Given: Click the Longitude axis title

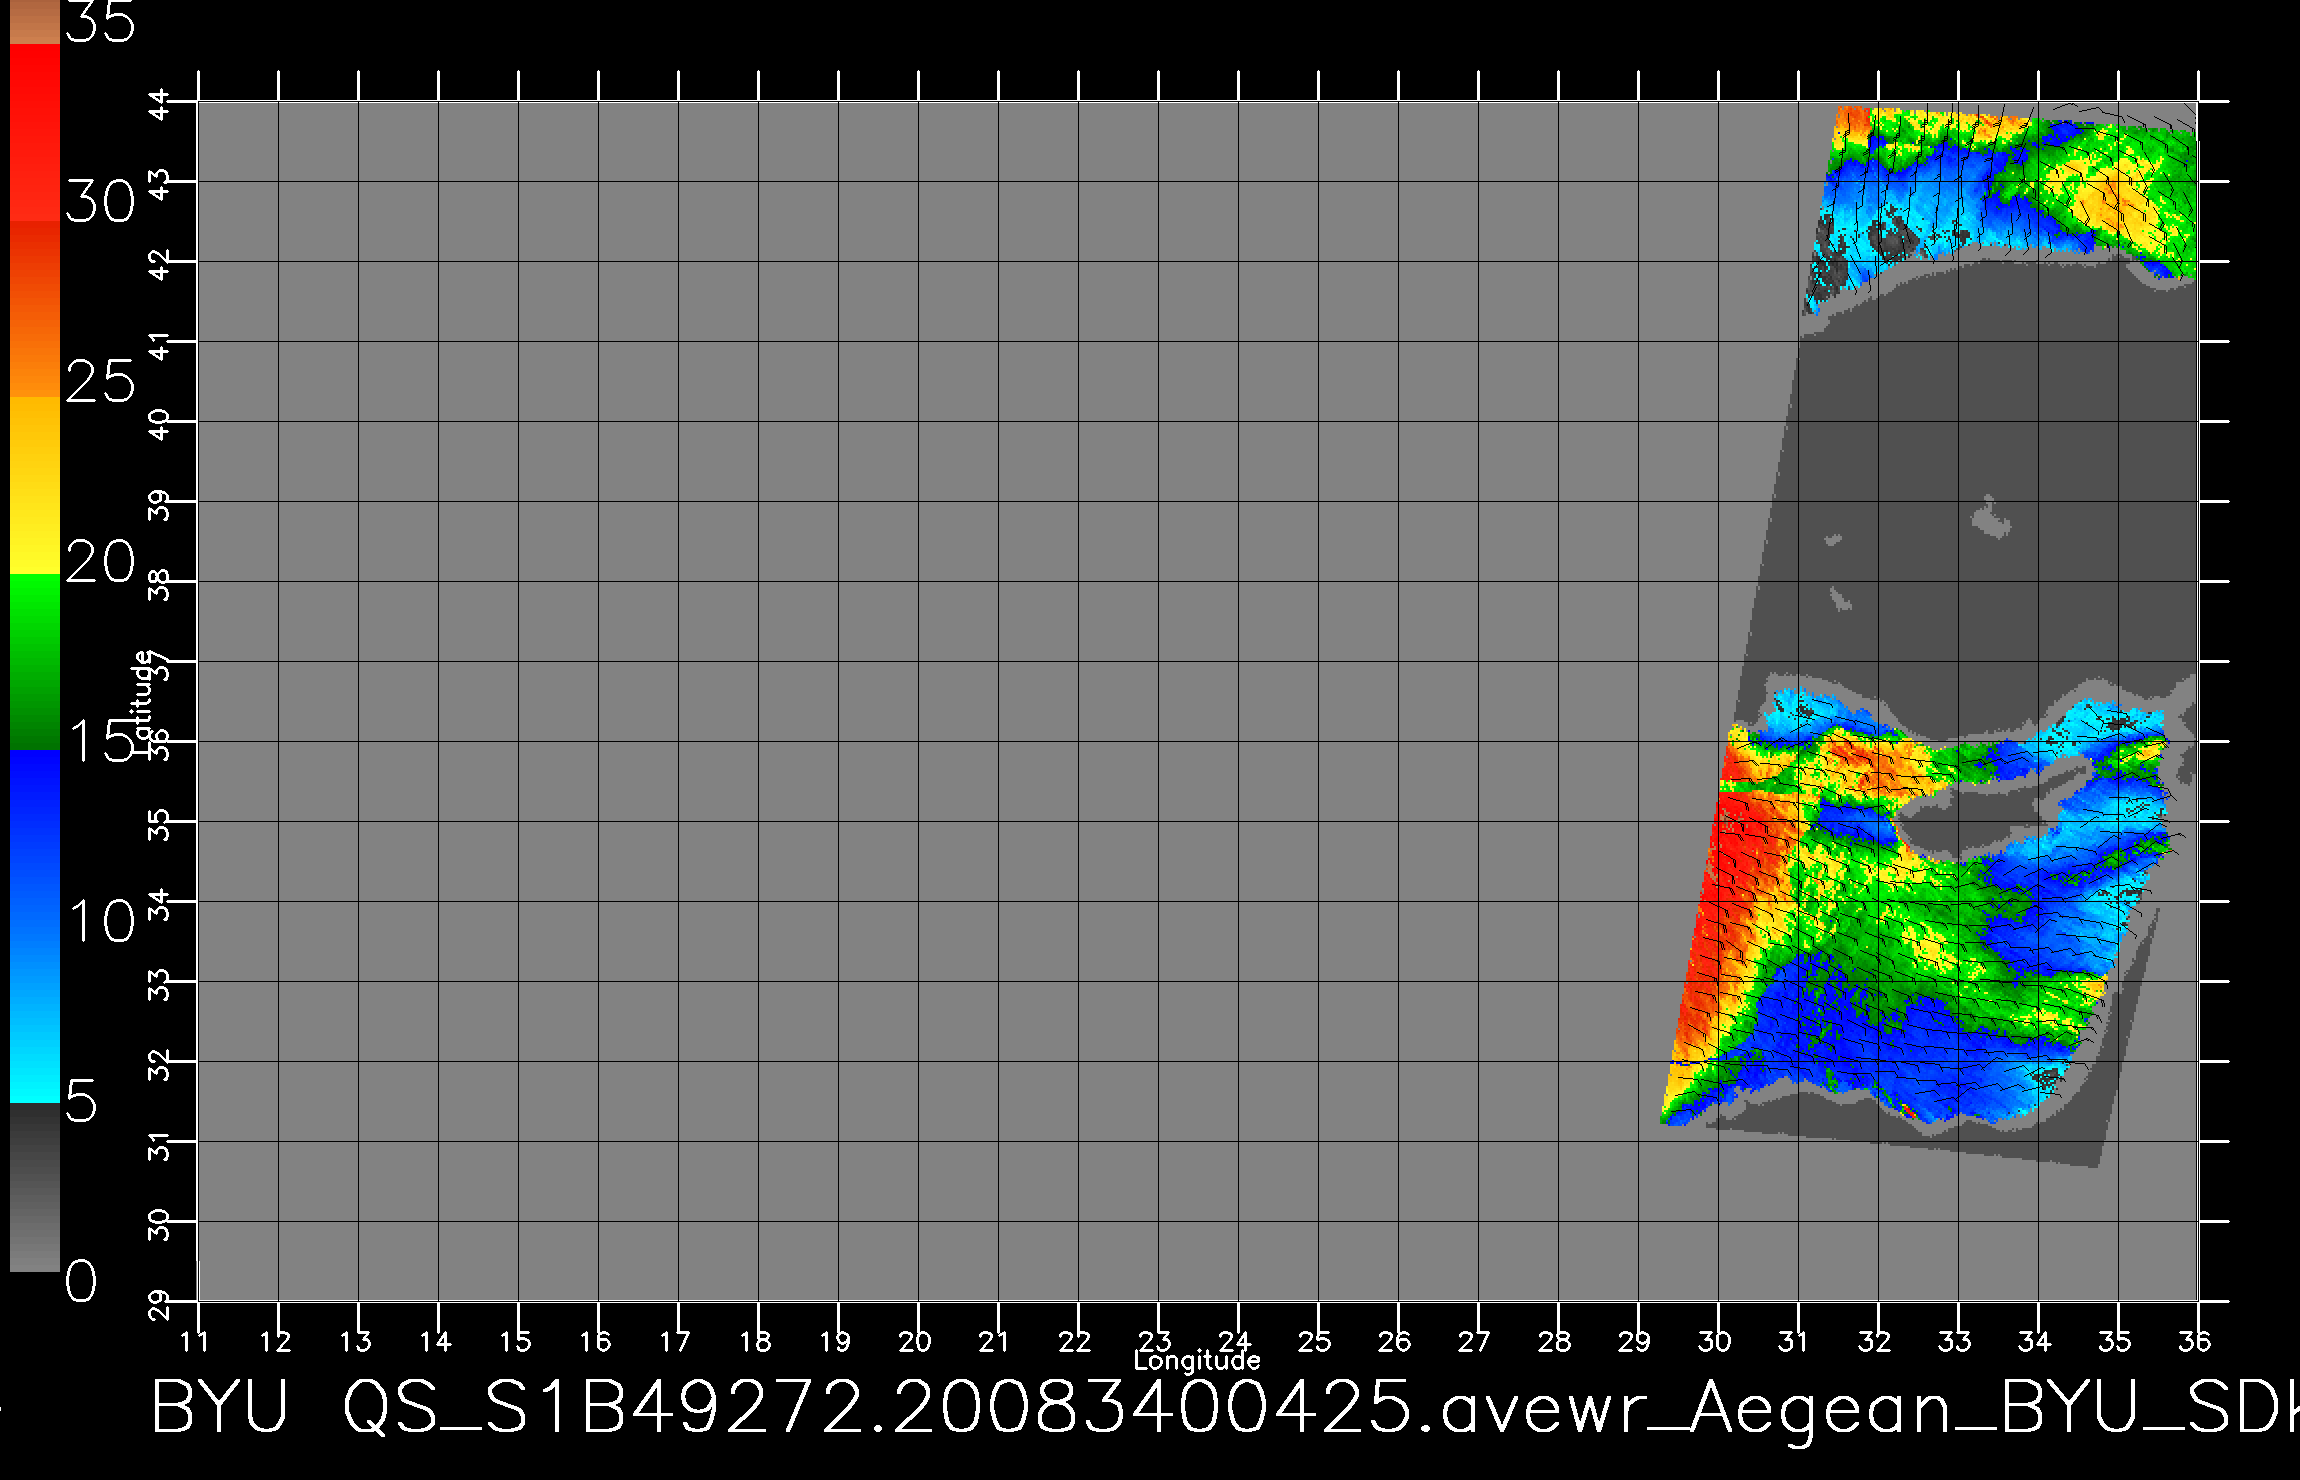Looking at the screenshot, I should (1197, 1361).
